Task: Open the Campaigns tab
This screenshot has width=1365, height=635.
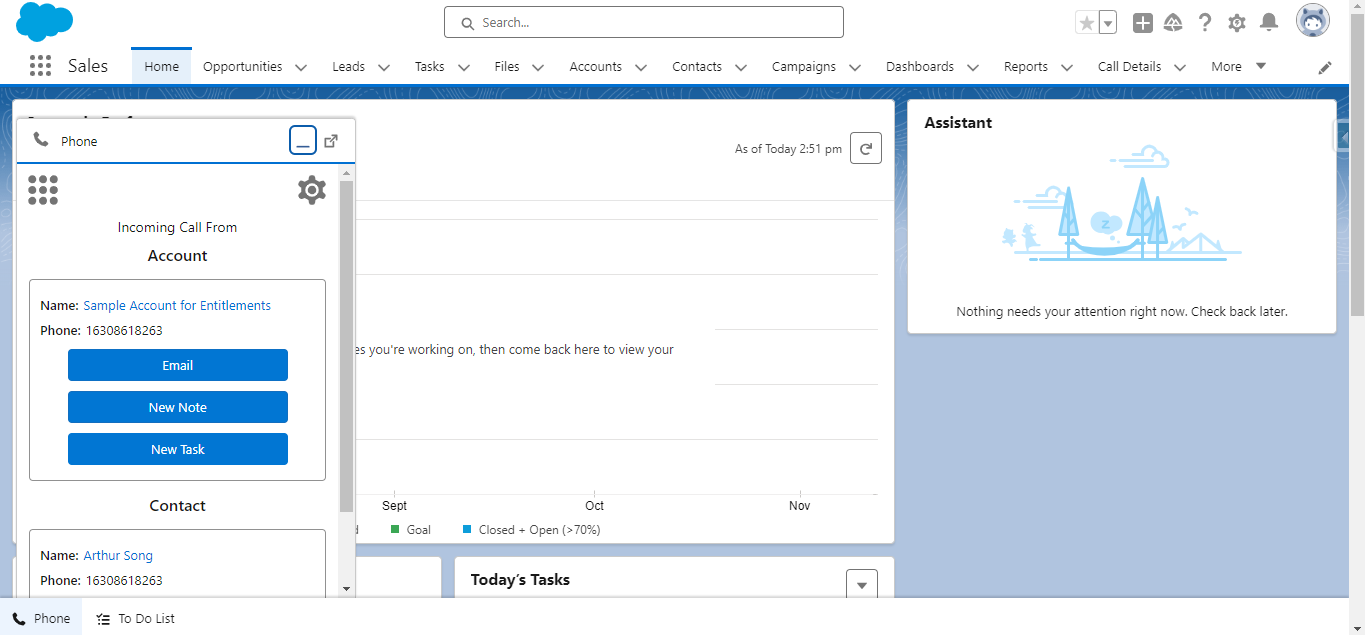Action: tap(804, 67)
